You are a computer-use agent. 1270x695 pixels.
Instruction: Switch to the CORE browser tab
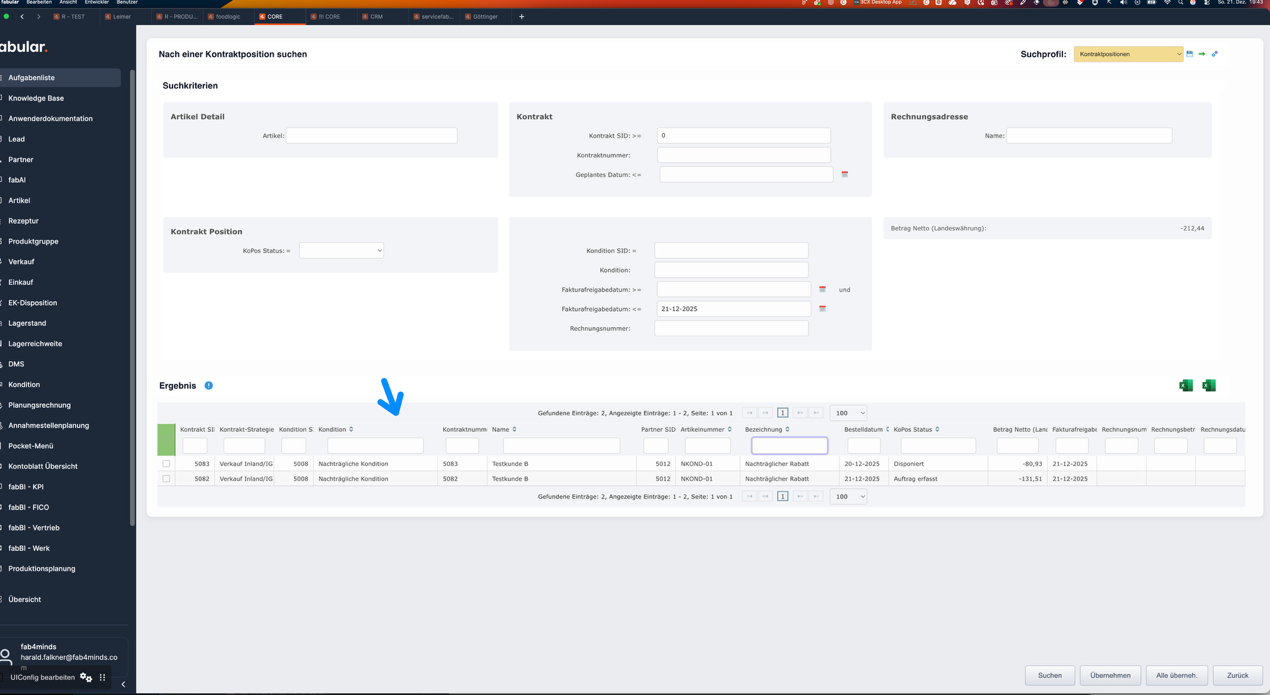[x=270, y=16]
